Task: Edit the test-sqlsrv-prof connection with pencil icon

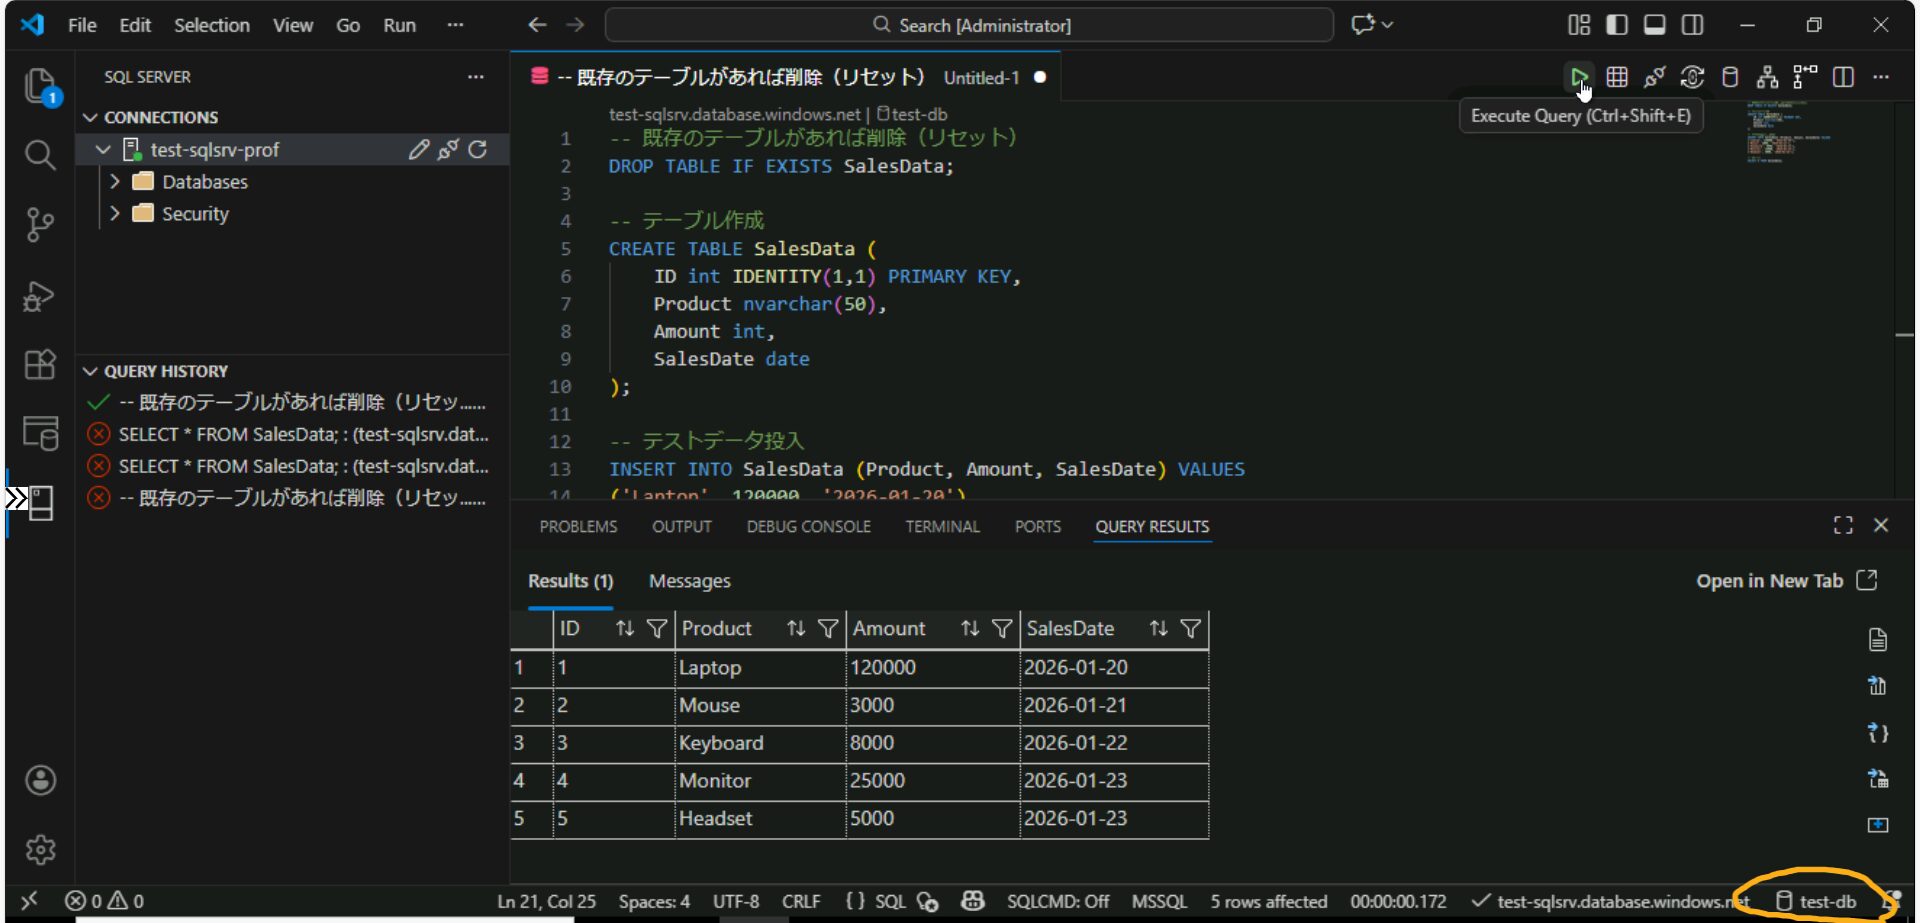Action: click(x=418, y=149)
